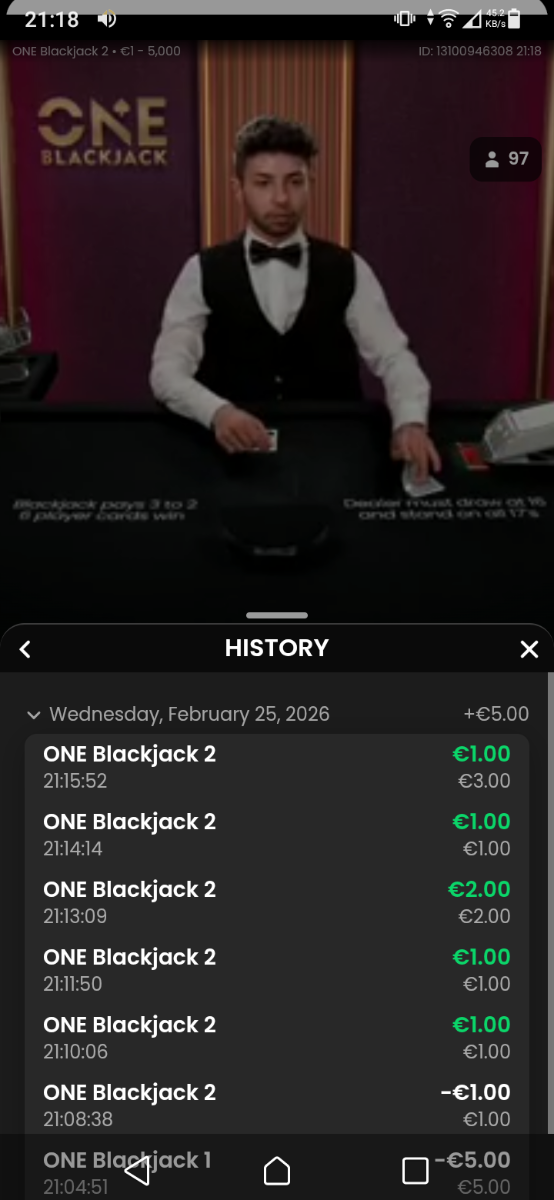Open the 21:13:09 game round entry
The image size is (554, 1200).
click(x=277, y=902)
